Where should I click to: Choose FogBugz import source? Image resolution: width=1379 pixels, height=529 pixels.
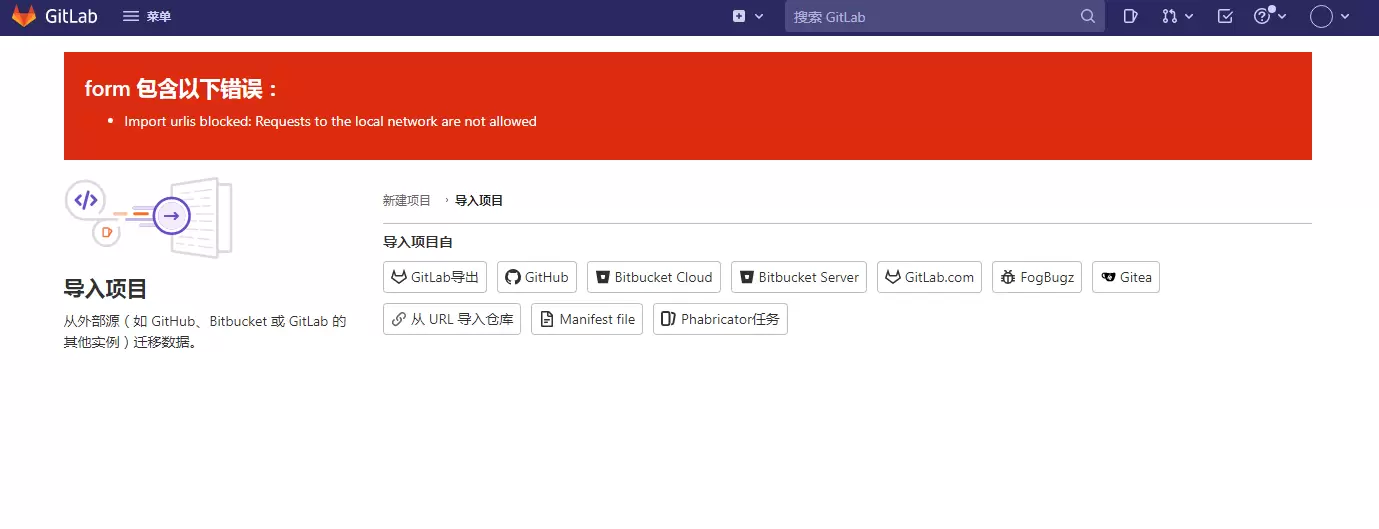tap(1037, 277)
